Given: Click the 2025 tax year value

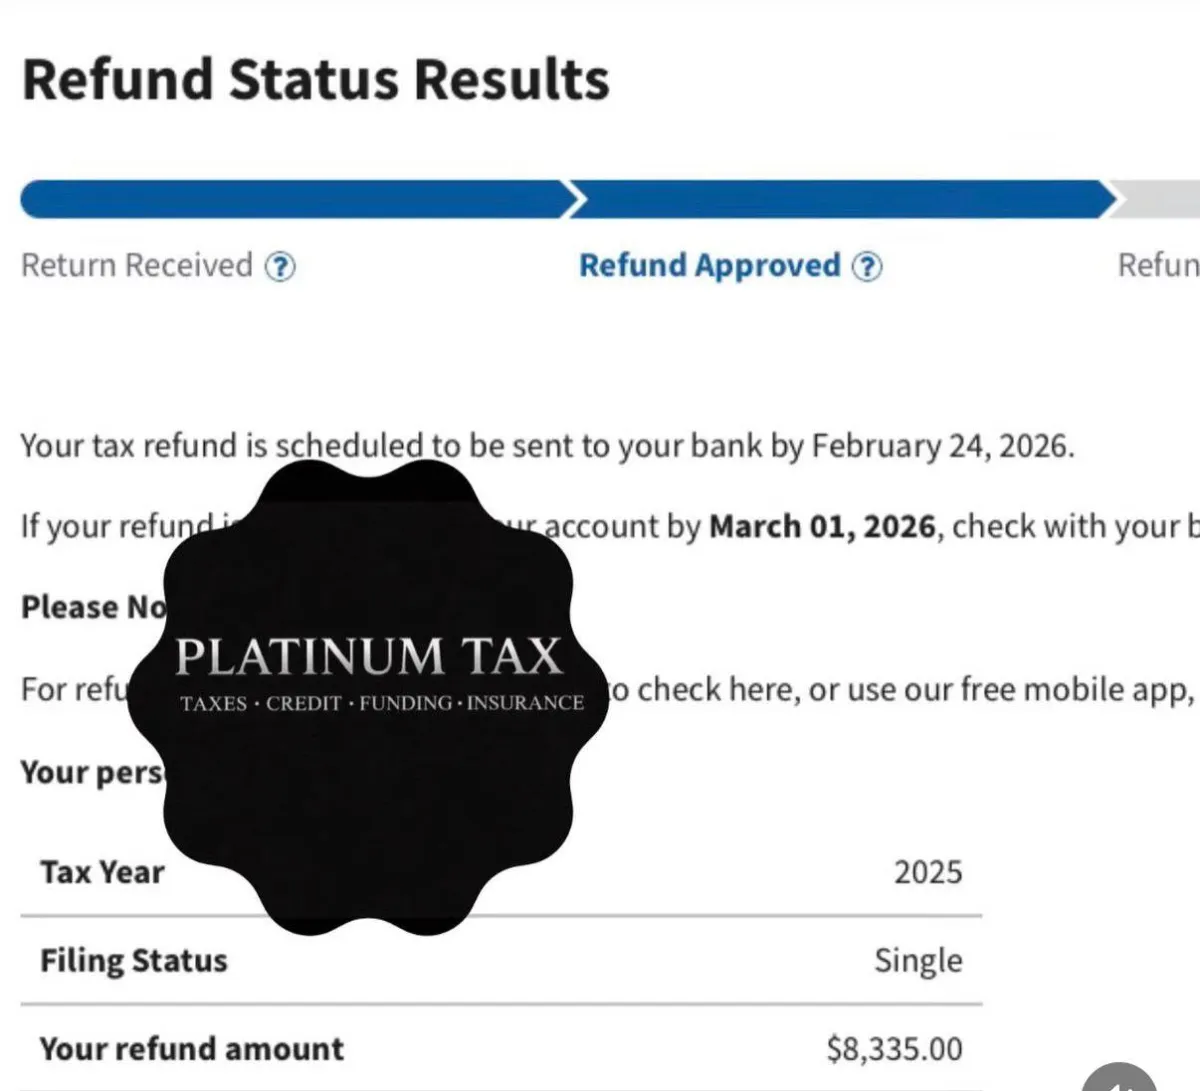Looking at the screenshot, I should click(927, 872).
